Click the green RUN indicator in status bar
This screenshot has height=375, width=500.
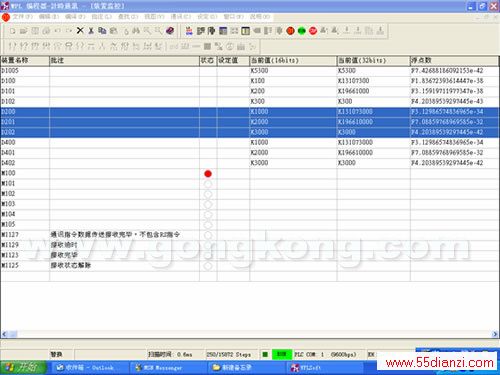click(x=282, y=354)
